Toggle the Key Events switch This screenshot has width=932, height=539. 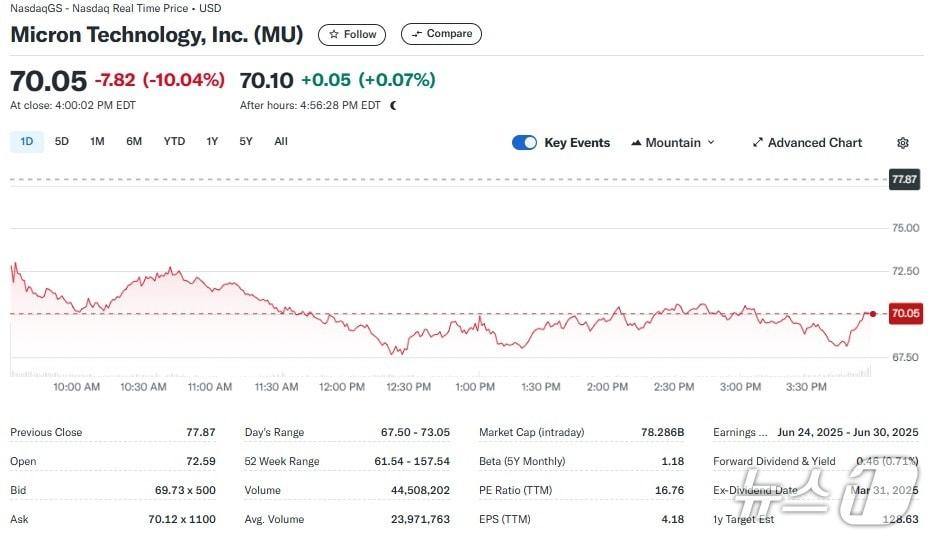[x=524, y=143]
